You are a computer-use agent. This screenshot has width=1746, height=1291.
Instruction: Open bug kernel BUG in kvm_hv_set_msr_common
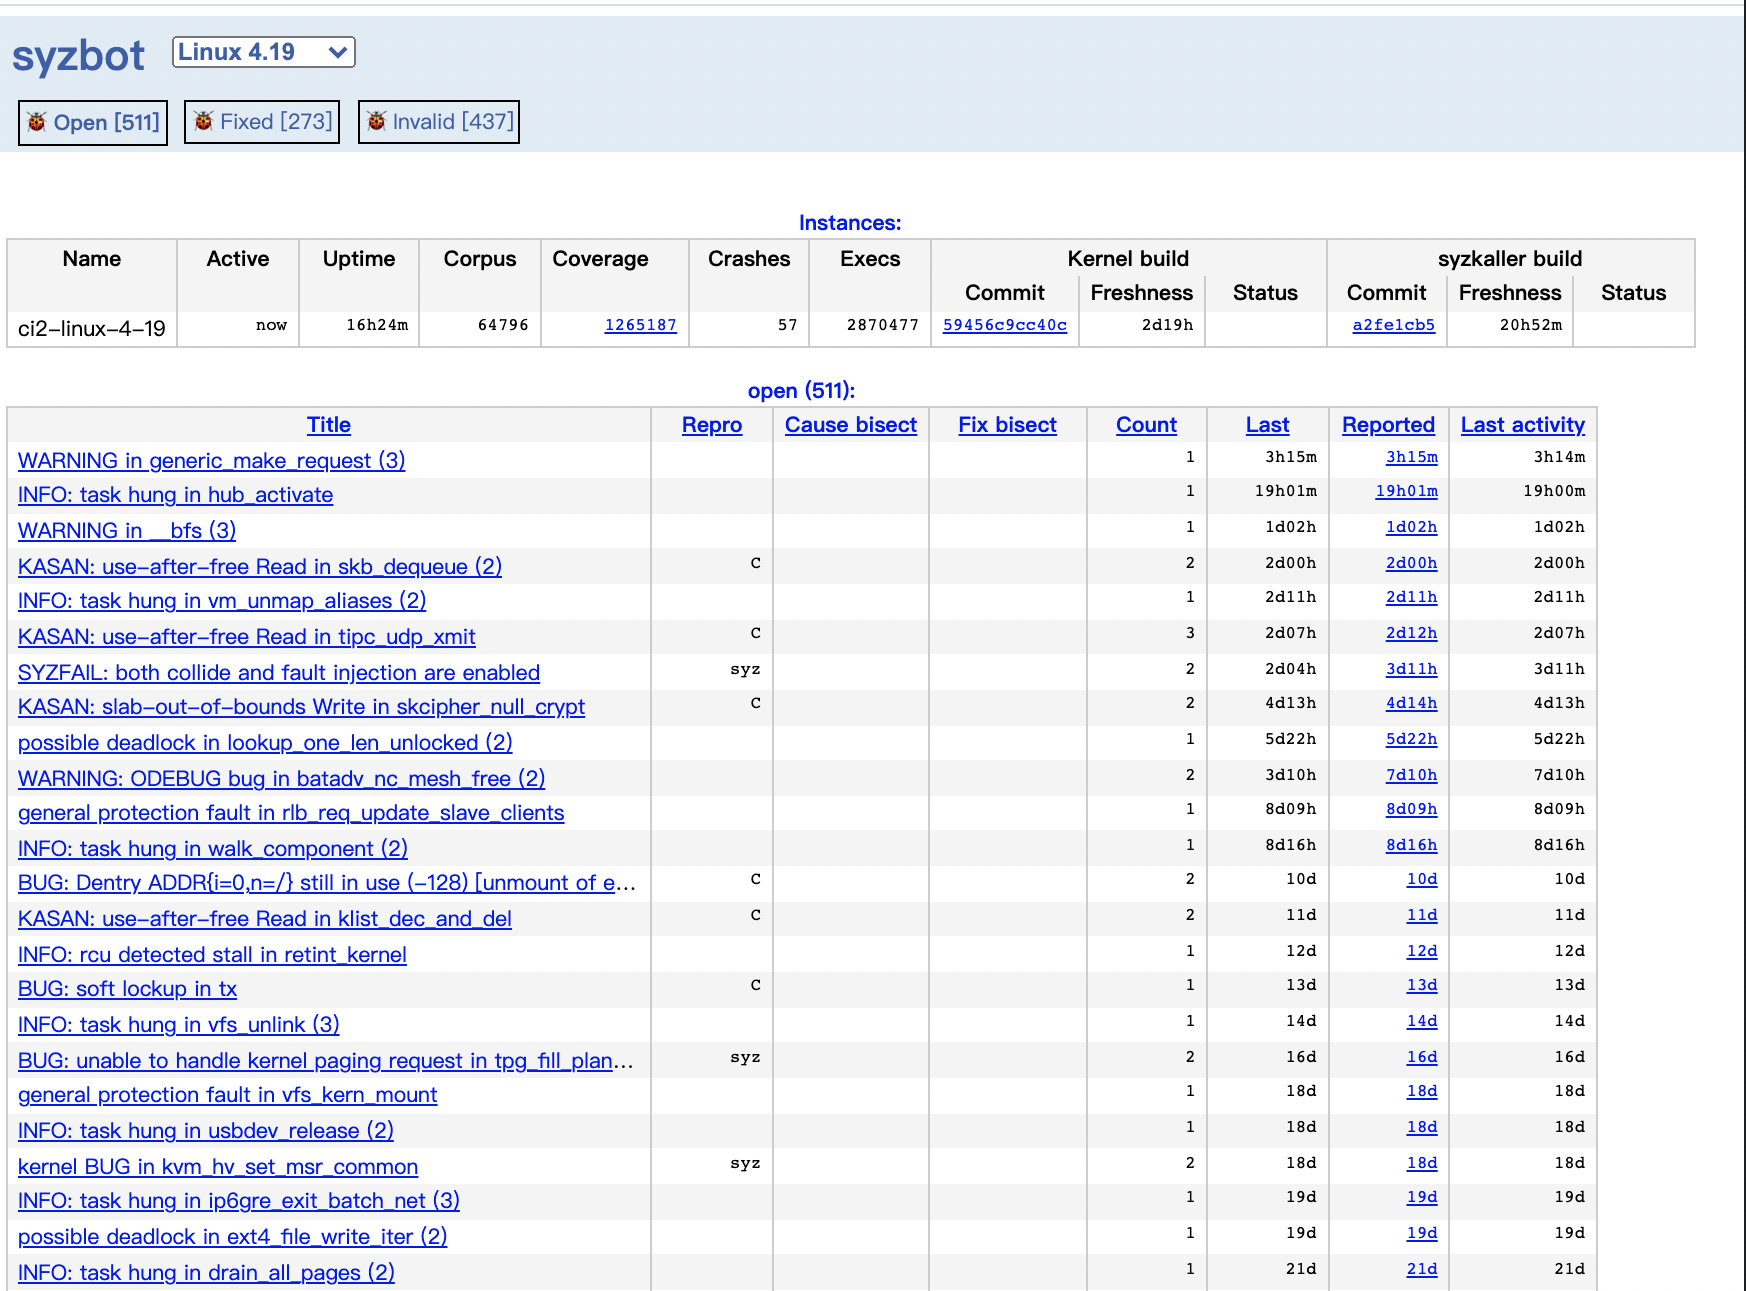click(218, 1166)
